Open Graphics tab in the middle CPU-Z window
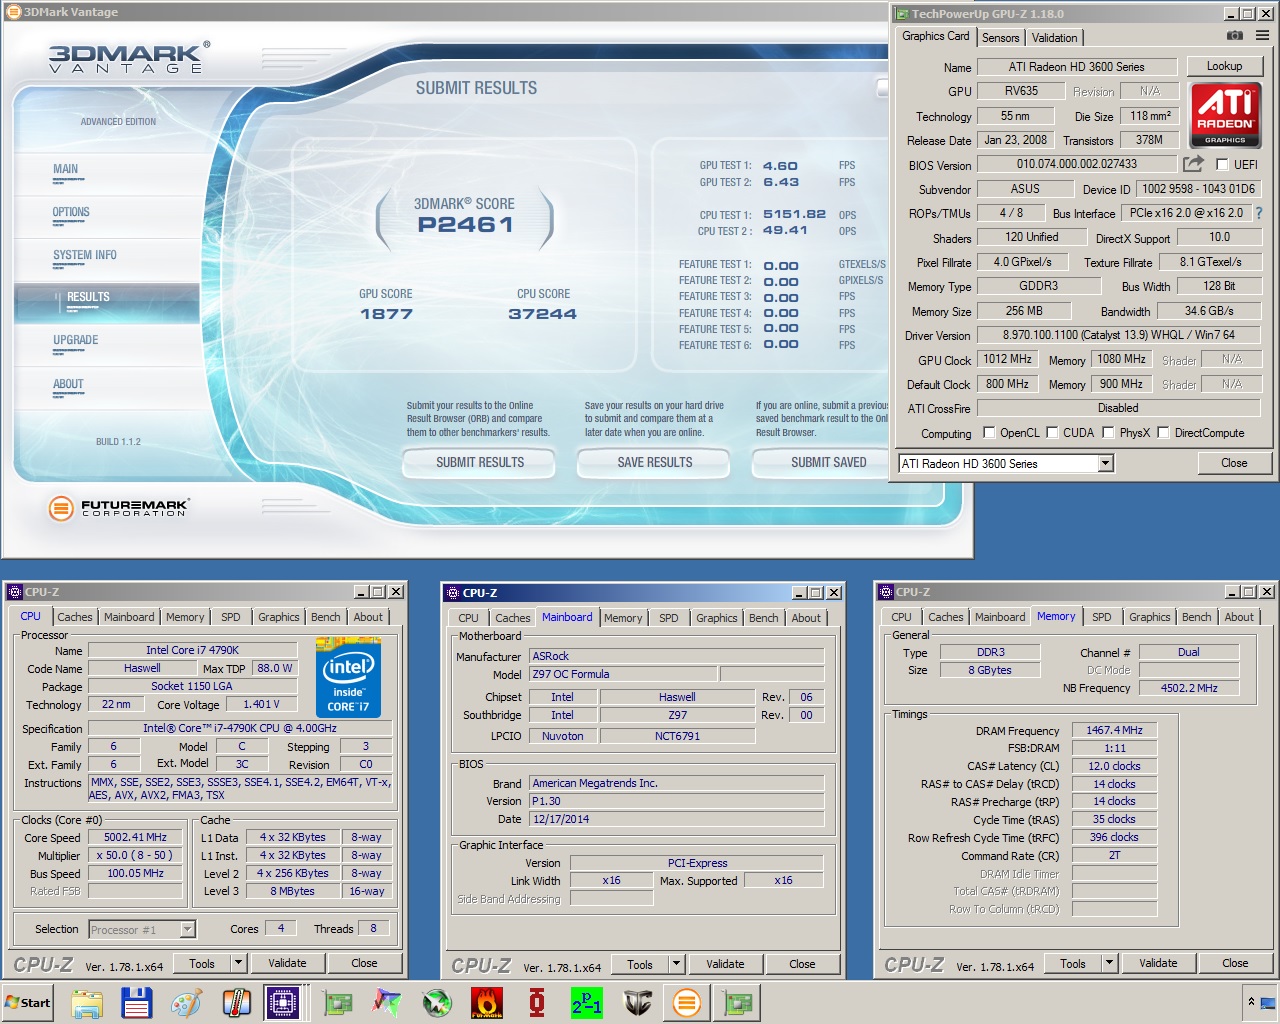The height and width of the screenshot is (1024, 1280). [x=717, y=619]
